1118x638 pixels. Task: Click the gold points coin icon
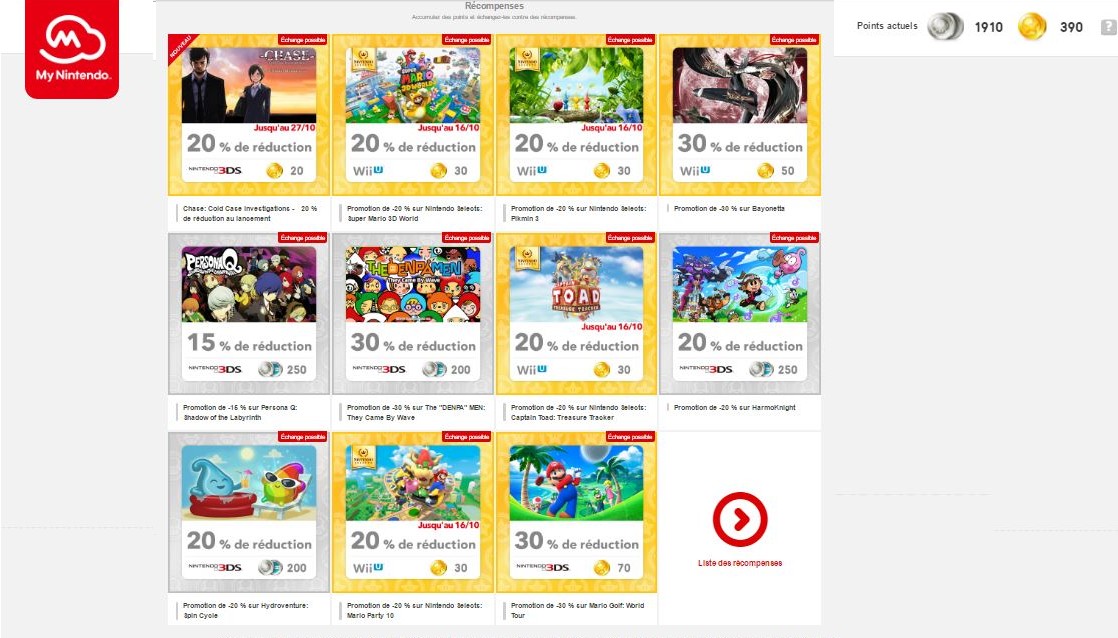tap(1031, 26)
